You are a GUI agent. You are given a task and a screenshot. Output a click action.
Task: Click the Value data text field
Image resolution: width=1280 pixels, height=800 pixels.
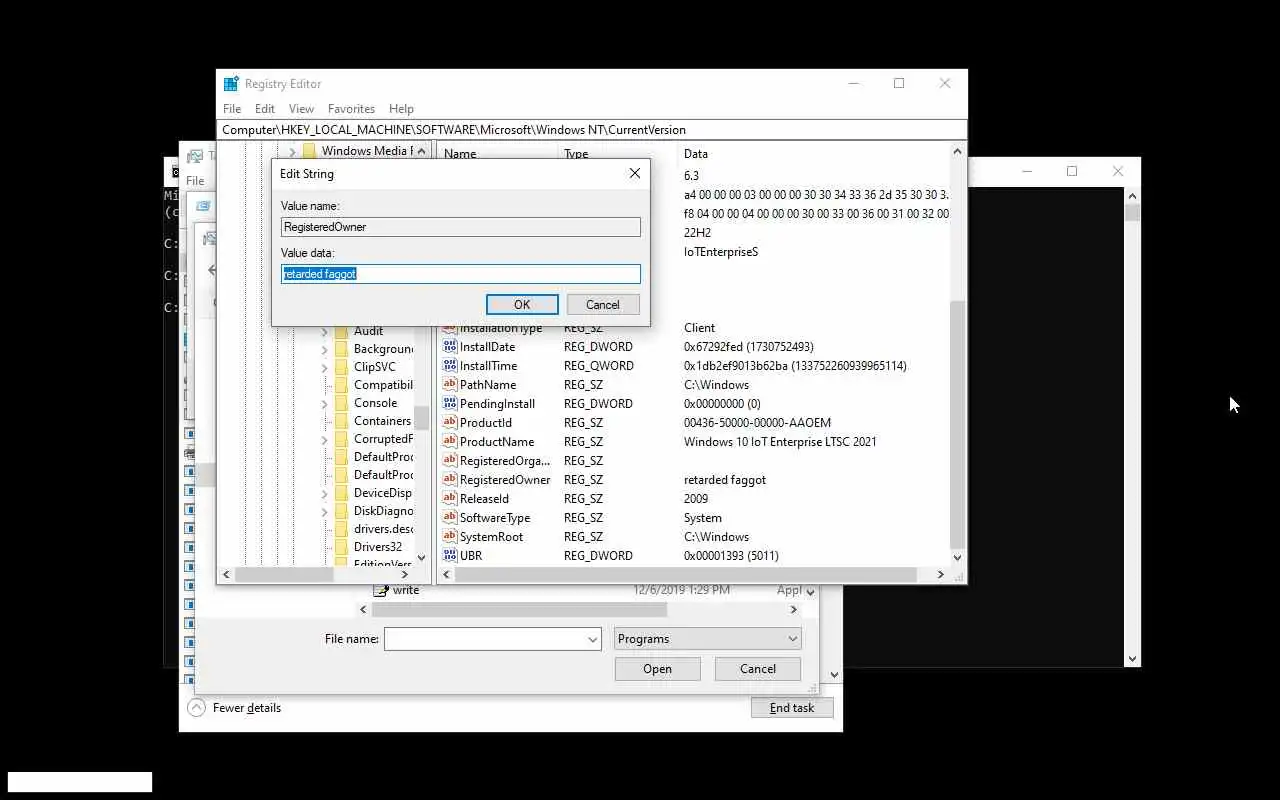tap(461, 274)
